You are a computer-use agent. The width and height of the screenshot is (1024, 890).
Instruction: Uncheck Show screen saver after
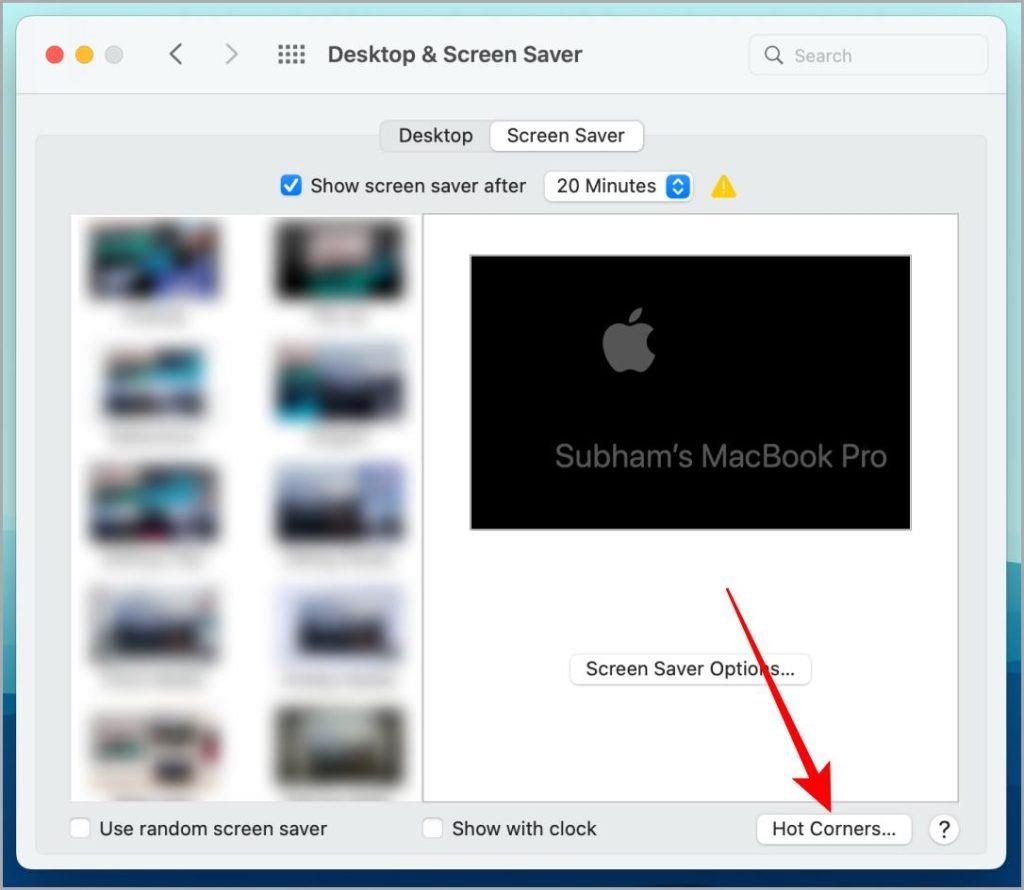(x=291, y=186)
